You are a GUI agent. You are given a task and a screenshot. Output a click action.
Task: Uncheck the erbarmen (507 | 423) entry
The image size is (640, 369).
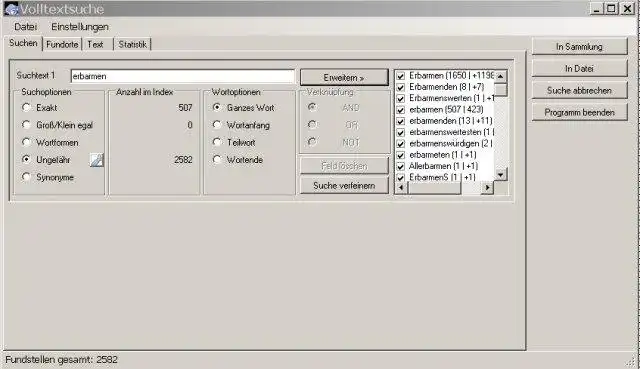point(400,110)
